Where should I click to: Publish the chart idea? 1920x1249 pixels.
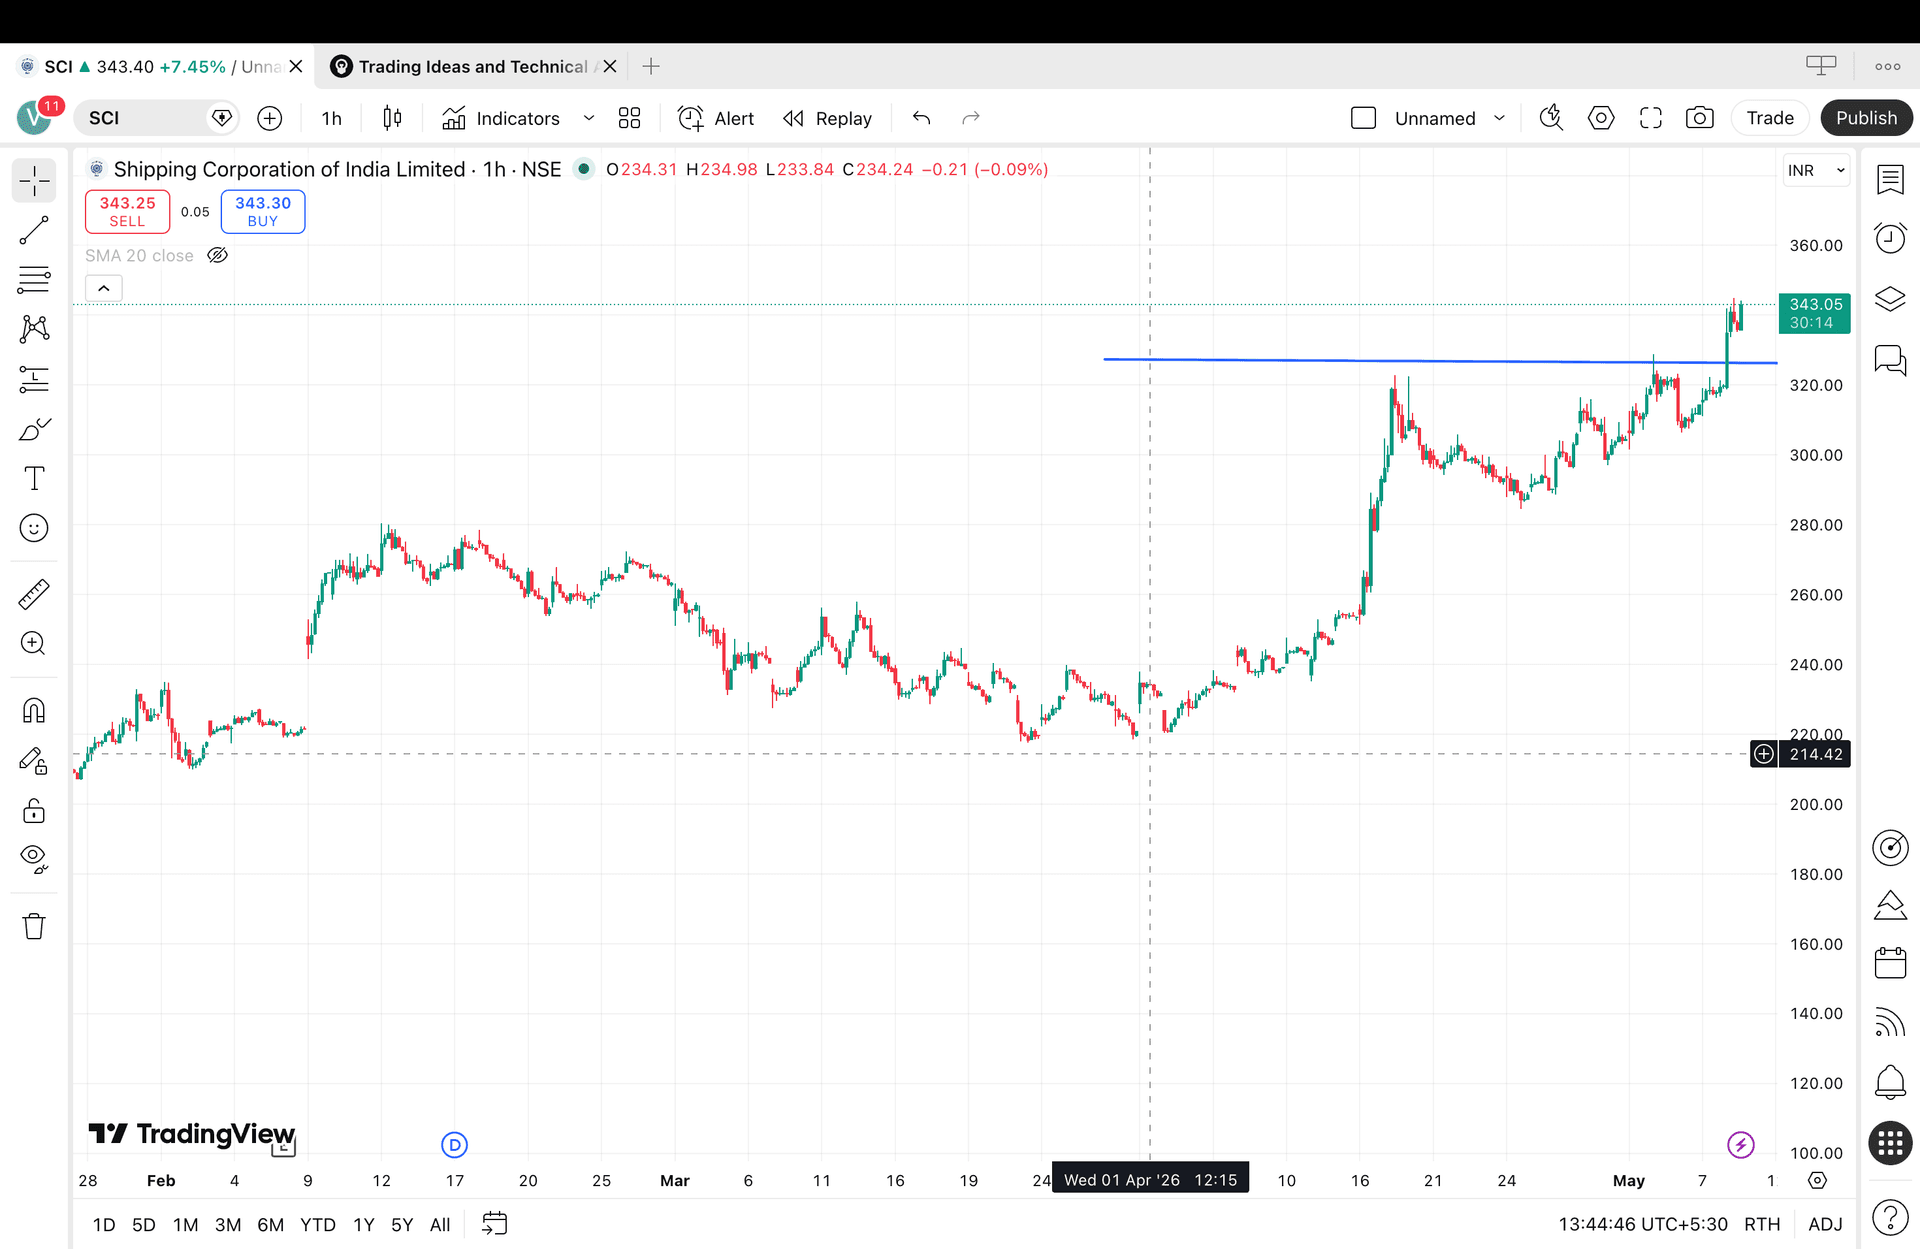[1866, 118]
